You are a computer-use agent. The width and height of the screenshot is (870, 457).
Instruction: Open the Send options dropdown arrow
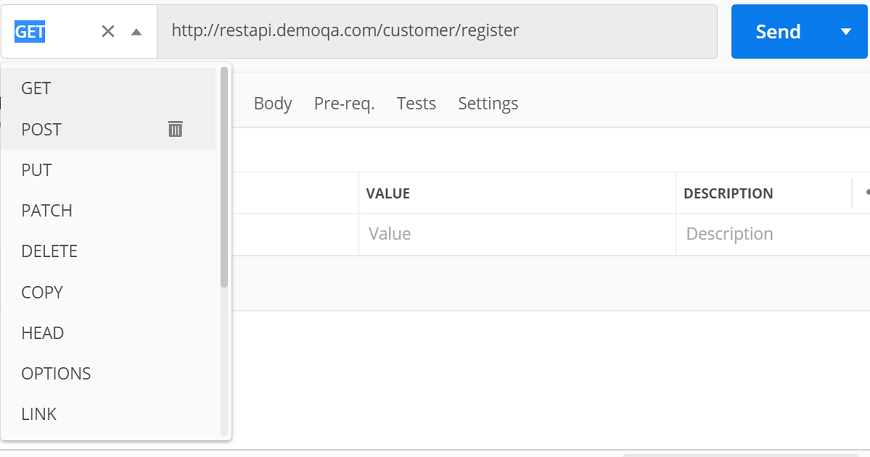point(846,32)
